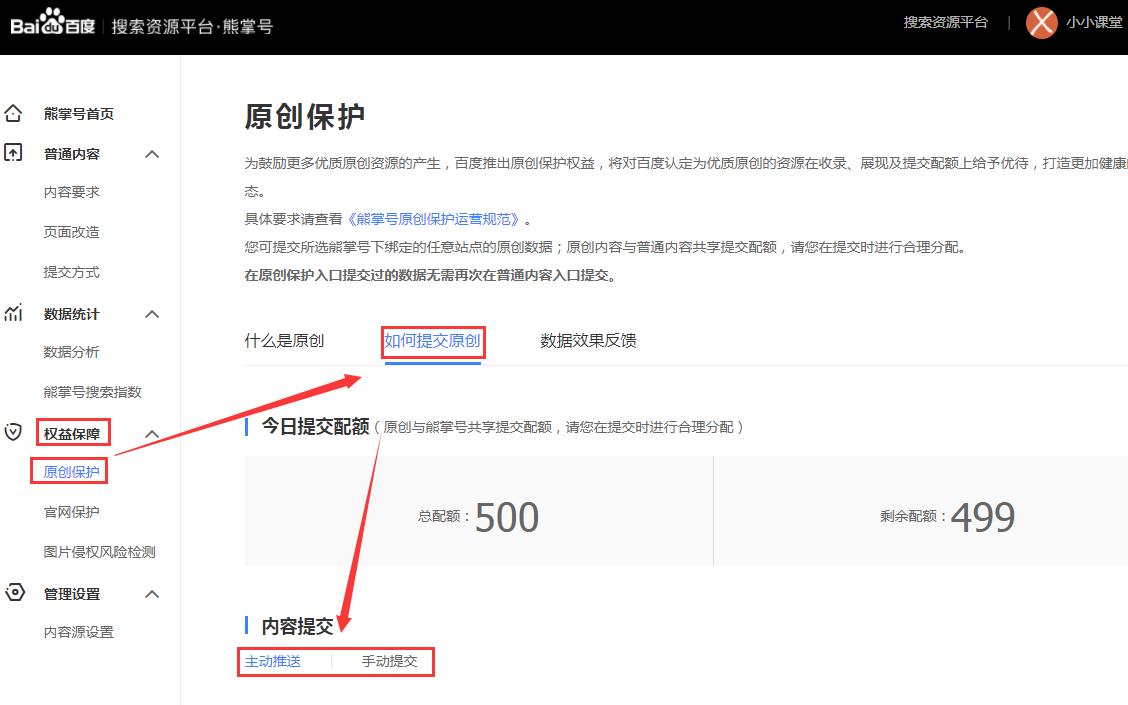Collapse the 权益保障 sidebar section

(152, 432)
